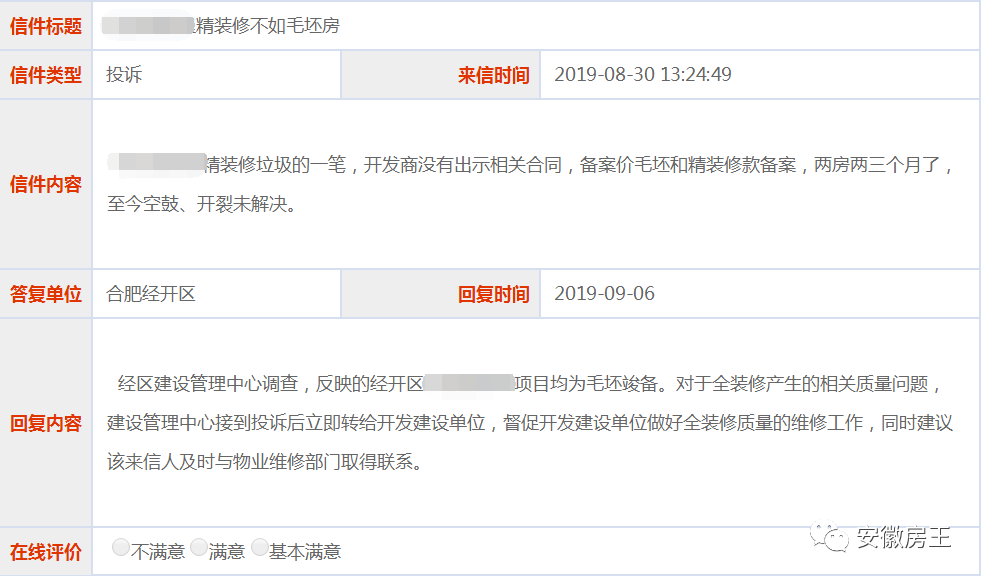
Task: Select the 不满意 radio button
Action: tap(121, 547)
